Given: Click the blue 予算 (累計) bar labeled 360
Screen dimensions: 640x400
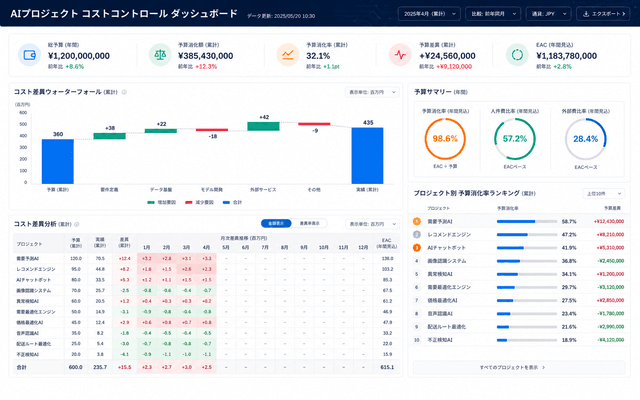Looking at the screenshot, I should click(x=58, y=161).
